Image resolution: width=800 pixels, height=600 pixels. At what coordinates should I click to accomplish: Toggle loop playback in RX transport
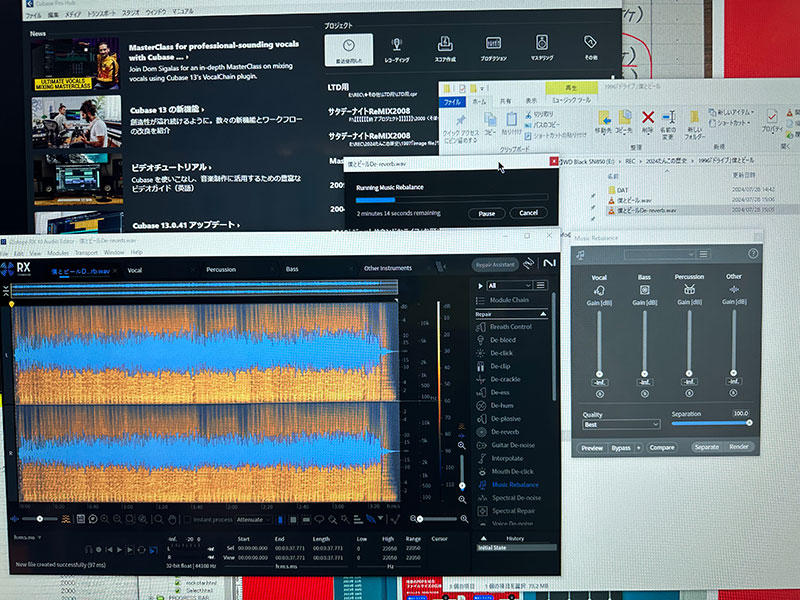pyautogui.click(x=141, y=549)
